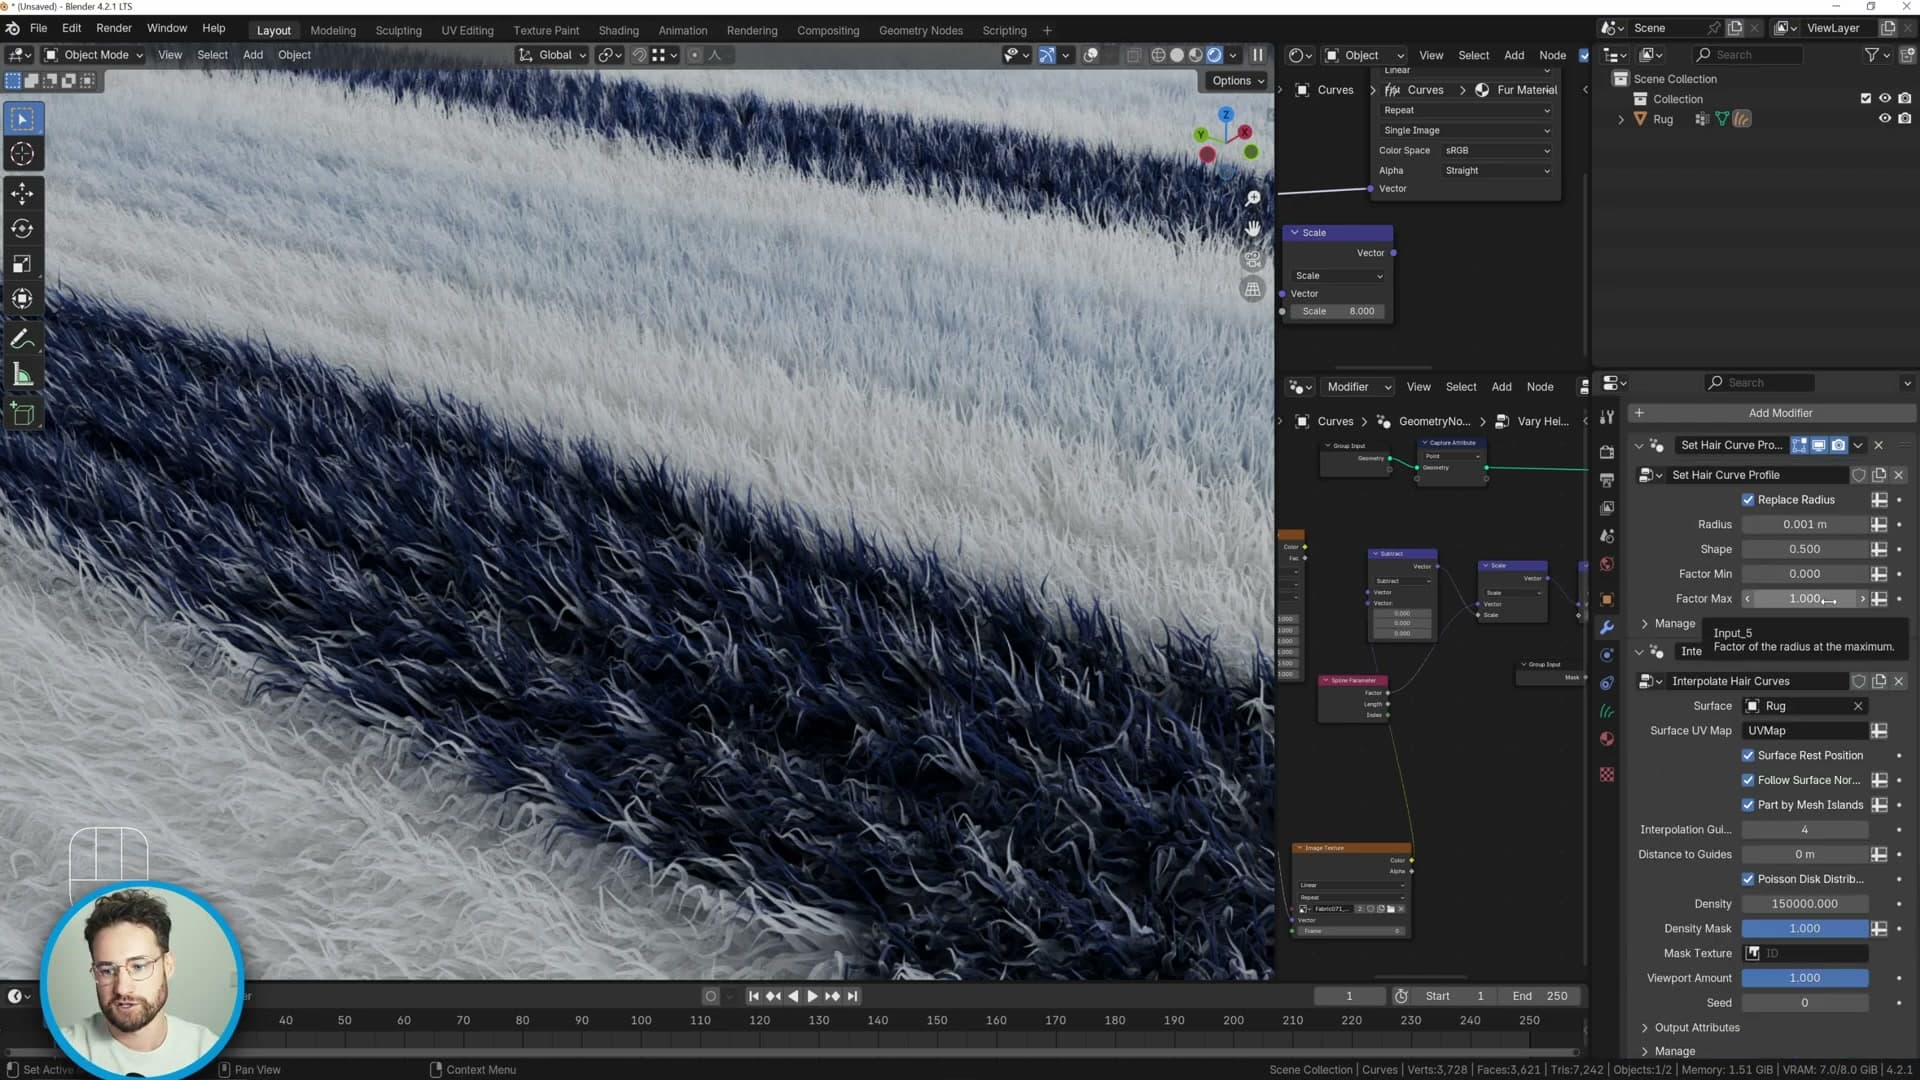1920x1080 pixels.
Task: Open the Global transform orientation dropdown
Action: pos(553,55)
